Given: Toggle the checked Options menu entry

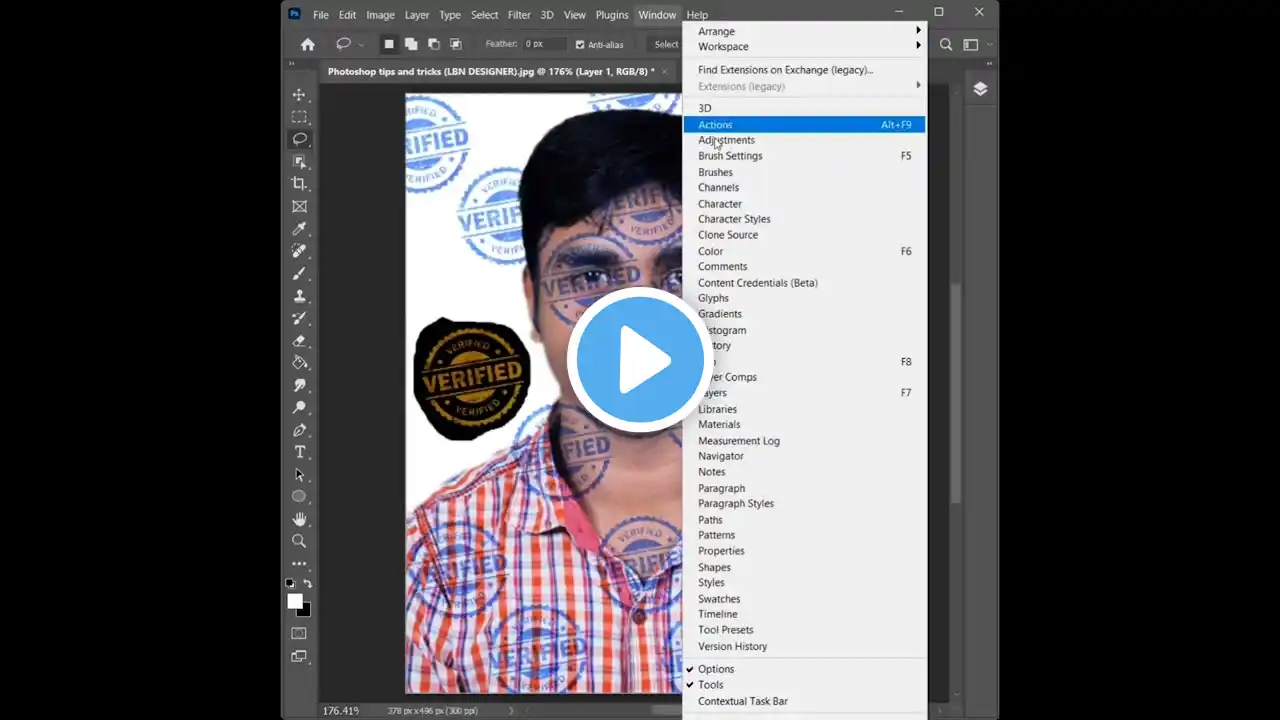Looking at the screenshot, I should point(805,669).
